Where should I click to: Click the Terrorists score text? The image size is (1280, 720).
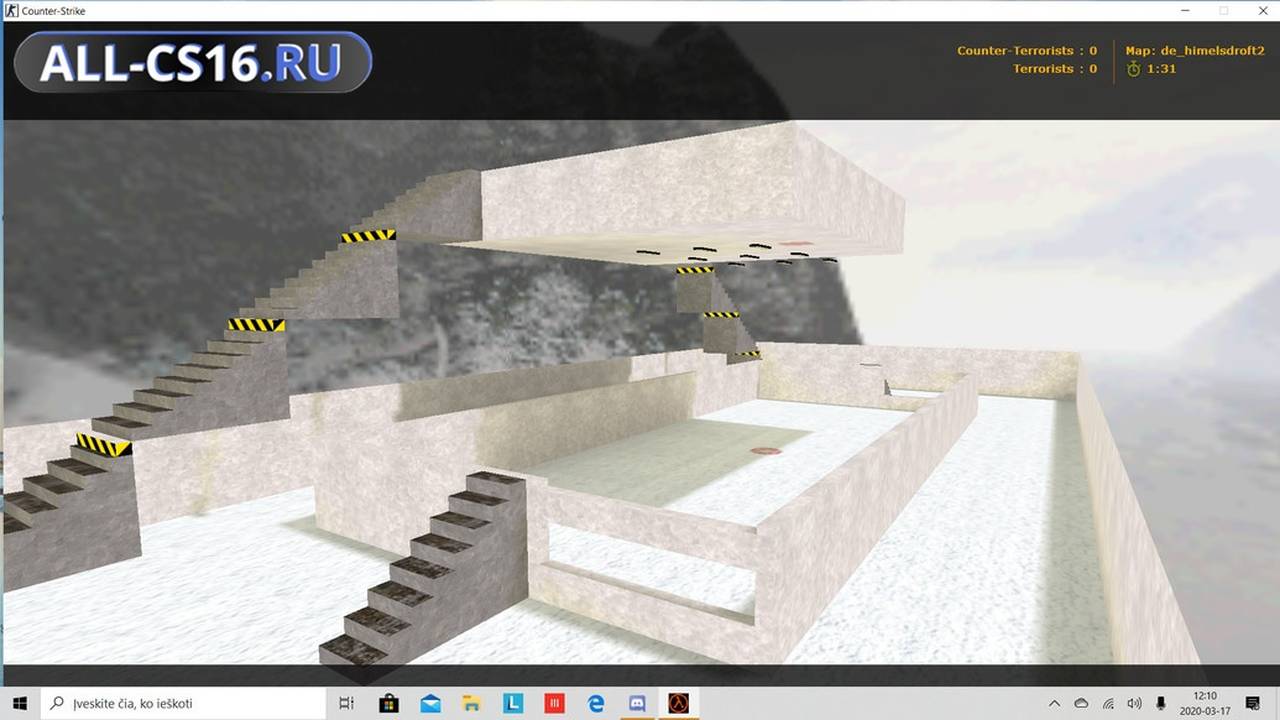[x=1055, y=69]
